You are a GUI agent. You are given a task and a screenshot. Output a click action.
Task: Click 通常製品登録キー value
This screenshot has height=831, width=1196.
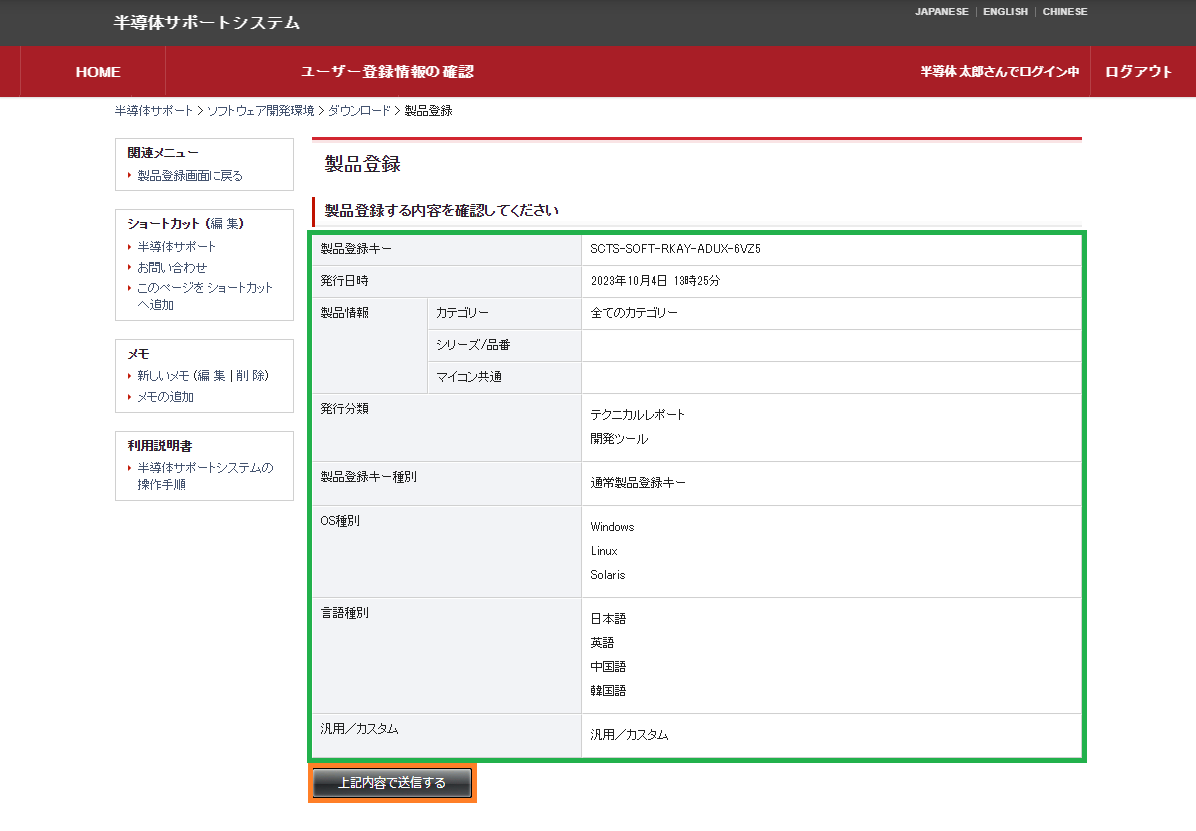tap(638, 483)
